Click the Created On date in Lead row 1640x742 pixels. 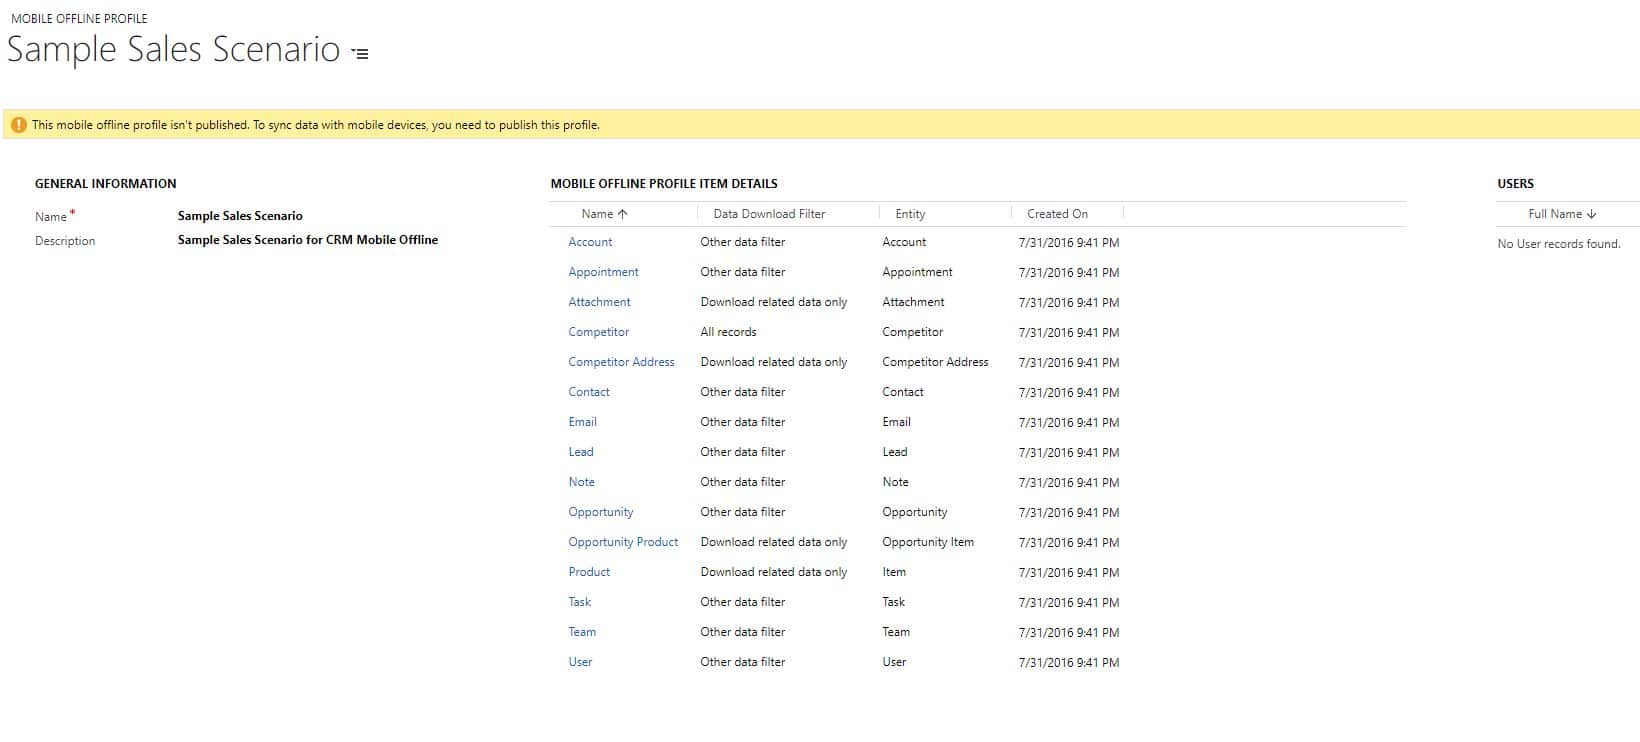point(1068,452)
